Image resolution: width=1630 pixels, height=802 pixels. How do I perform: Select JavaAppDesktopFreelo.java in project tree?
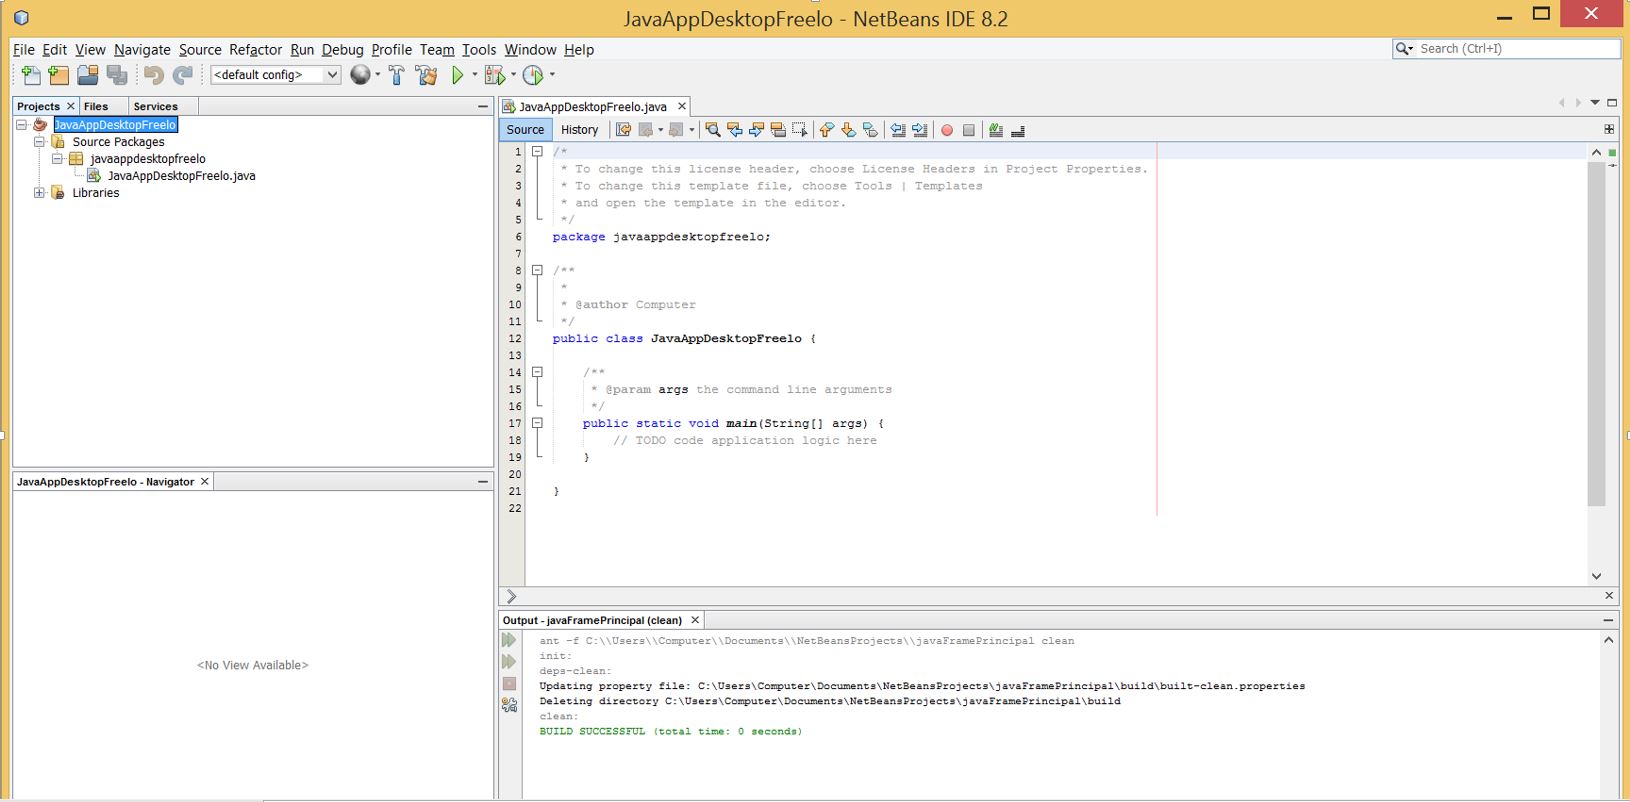(181, 176)
